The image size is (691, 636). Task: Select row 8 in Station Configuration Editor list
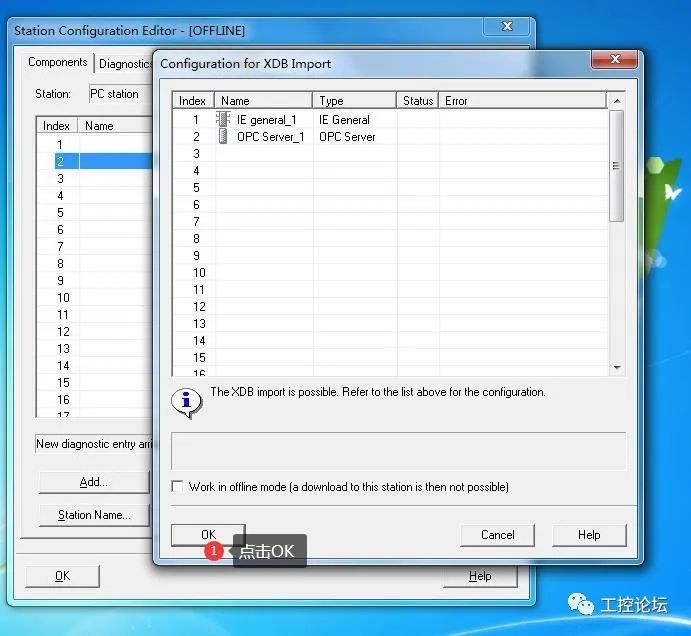[x=95, y=264]
